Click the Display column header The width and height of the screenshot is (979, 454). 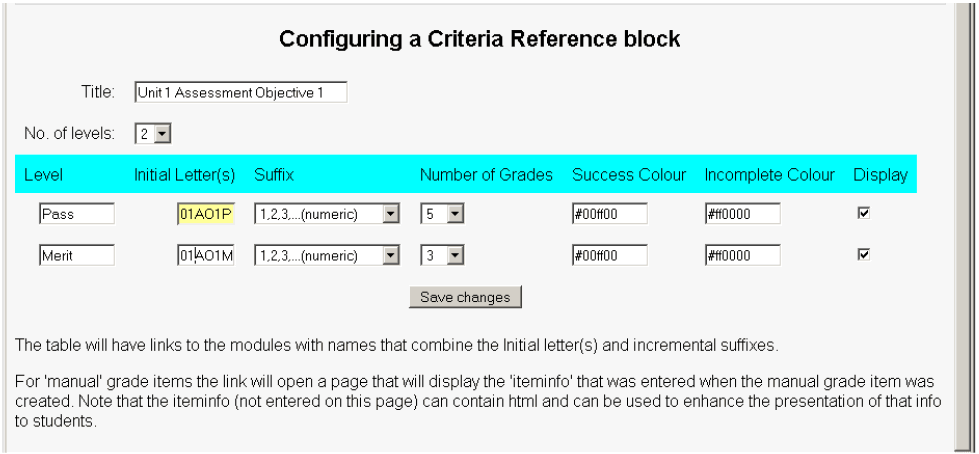click(x=880, y=175)
